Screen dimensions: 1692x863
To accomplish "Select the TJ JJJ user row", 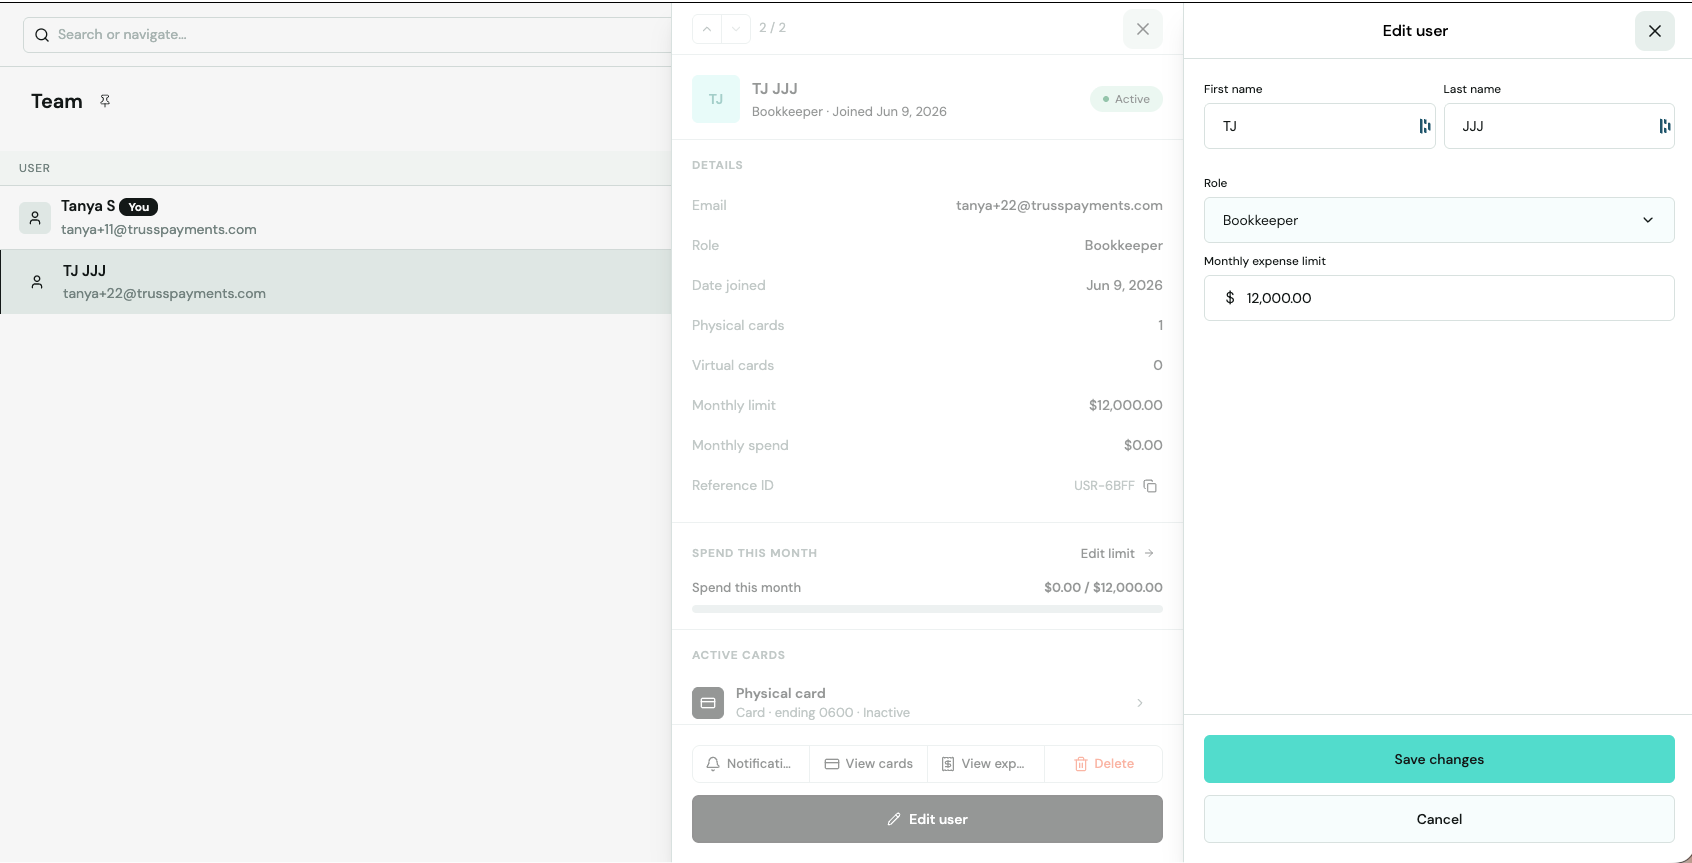I will click(x=335, y=282).
